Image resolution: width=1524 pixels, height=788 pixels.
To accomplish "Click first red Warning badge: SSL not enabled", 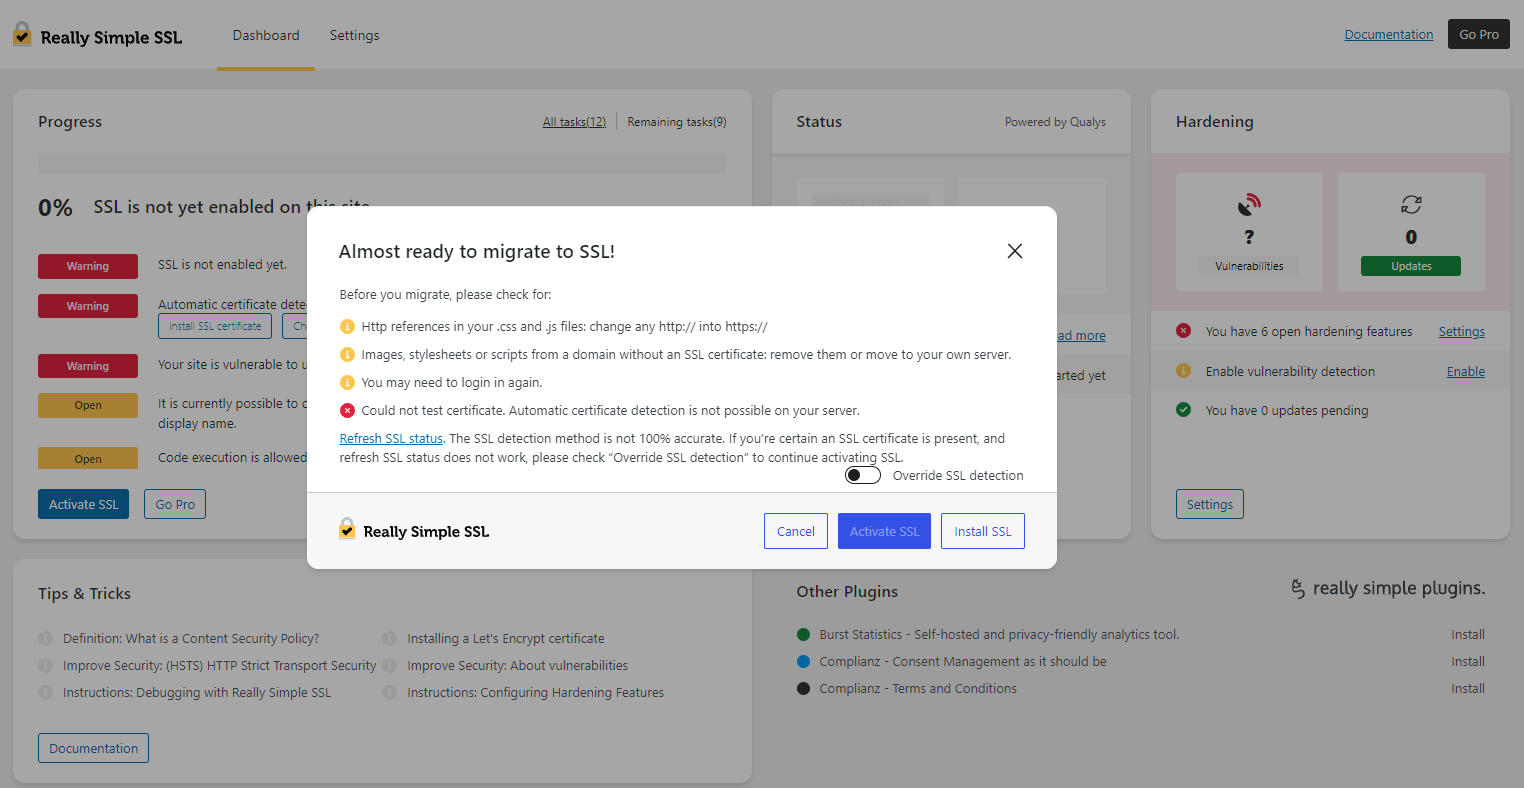I will point(88,266).
